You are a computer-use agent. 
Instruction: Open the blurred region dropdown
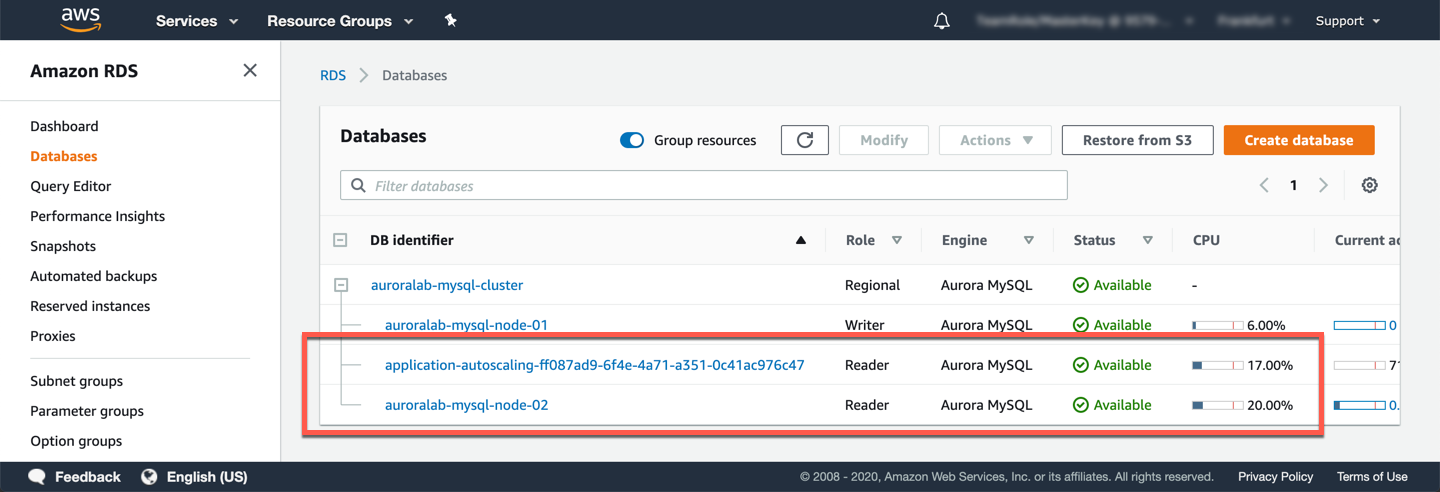[1254, 21]
